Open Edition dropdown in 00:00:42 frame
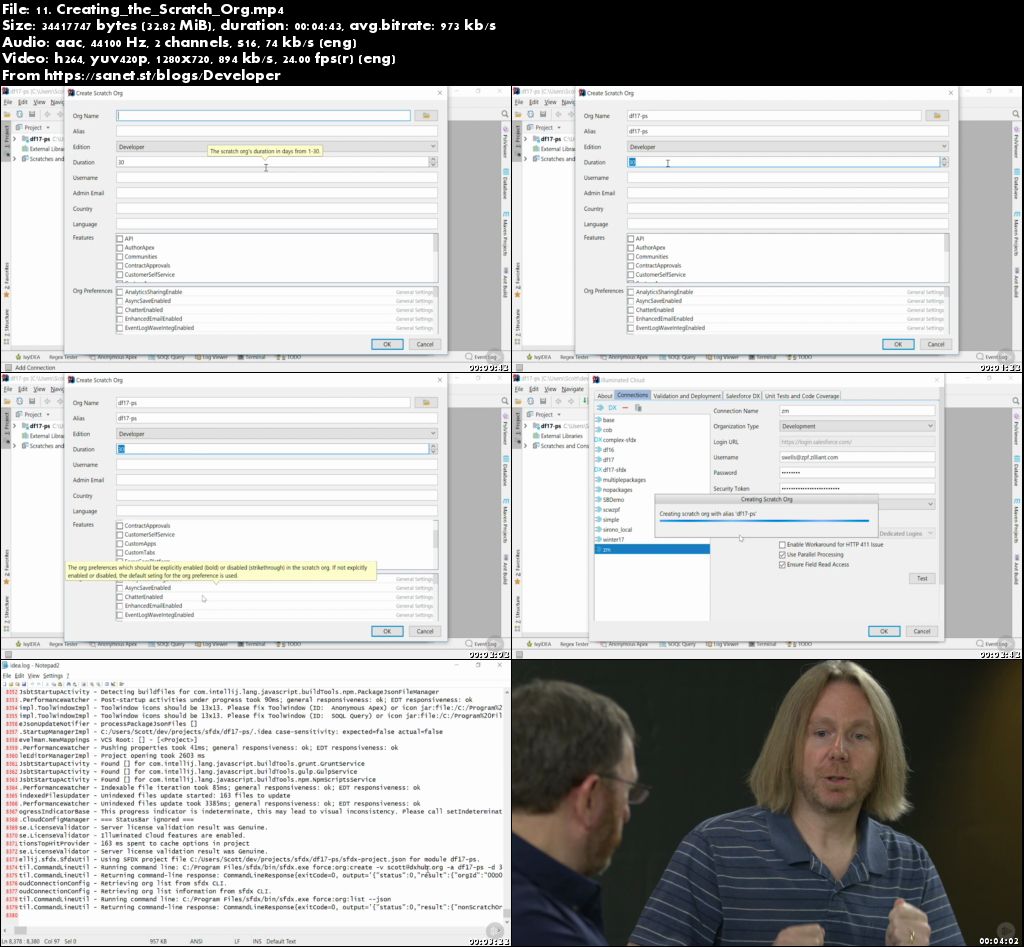Screen dimensions: 1024x947 pos(277,147)
